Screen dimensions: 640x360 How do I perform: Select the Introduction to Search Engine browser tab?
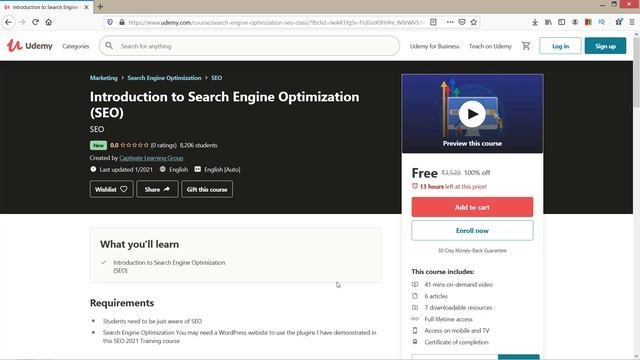click(46, 7)
